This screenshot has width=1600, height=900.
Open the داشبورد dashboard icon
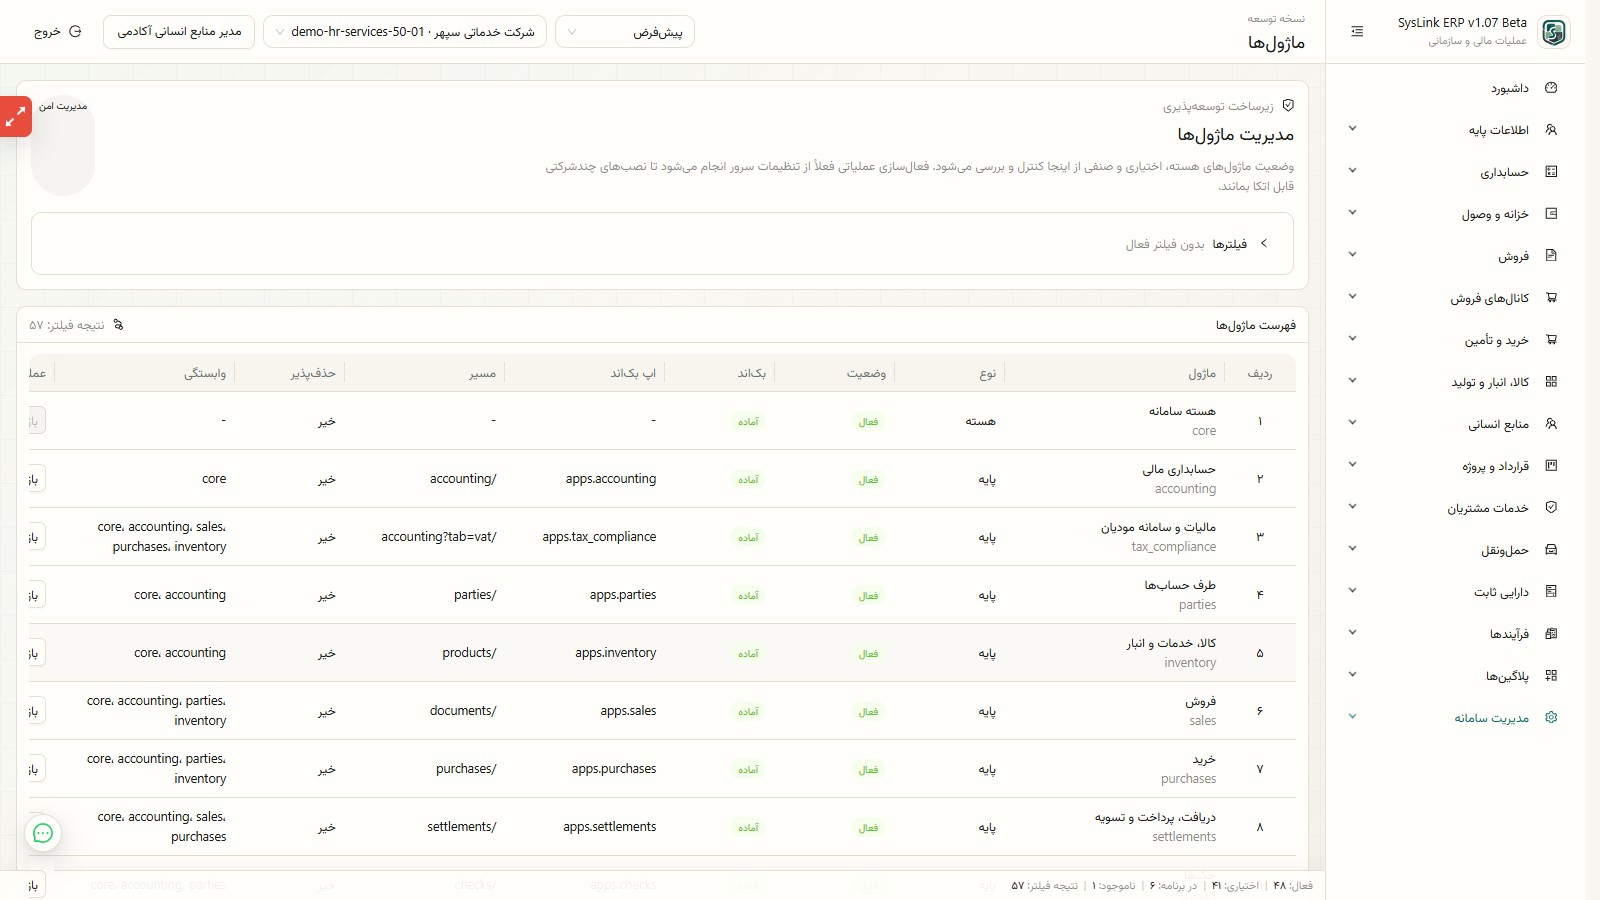[x=1551, y=88]
